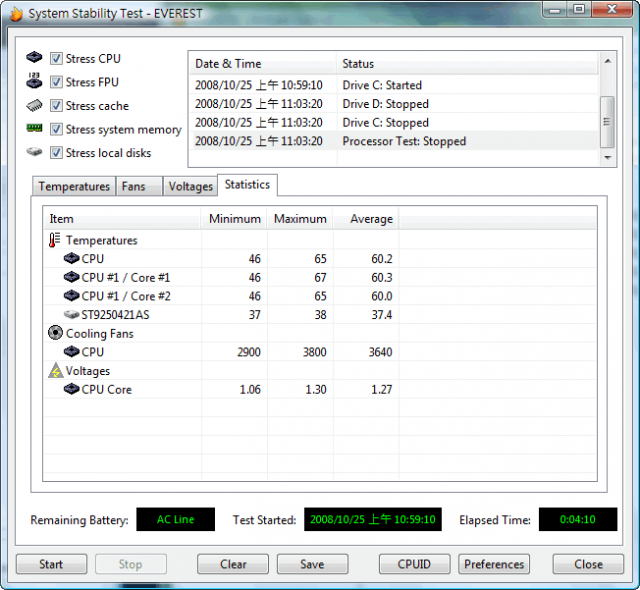Uncheck the Stress cache checkbox

(56, 106)
